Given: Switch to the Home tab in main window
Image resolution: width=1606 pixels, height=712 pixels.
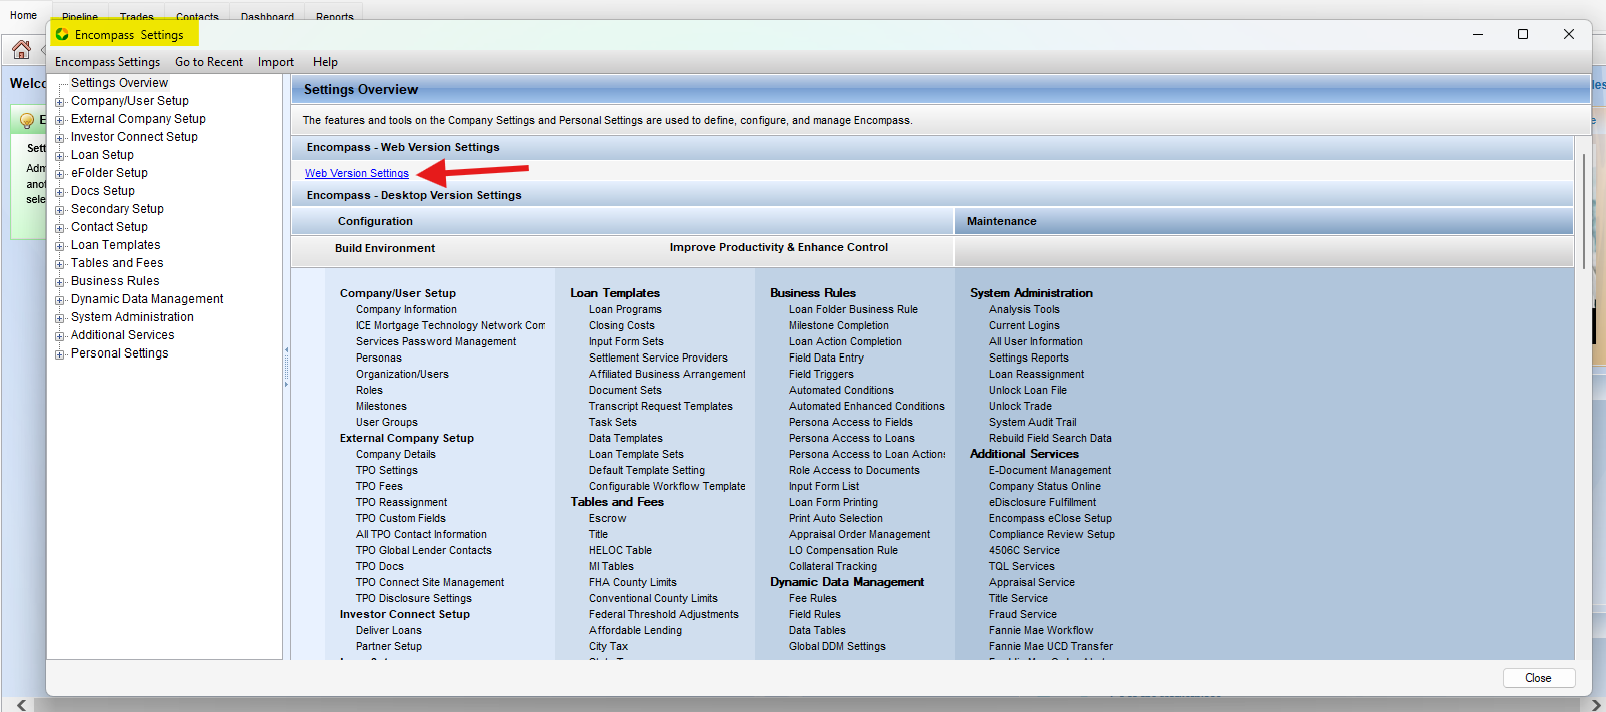Looking at the screenshot, I should (23, 15).
